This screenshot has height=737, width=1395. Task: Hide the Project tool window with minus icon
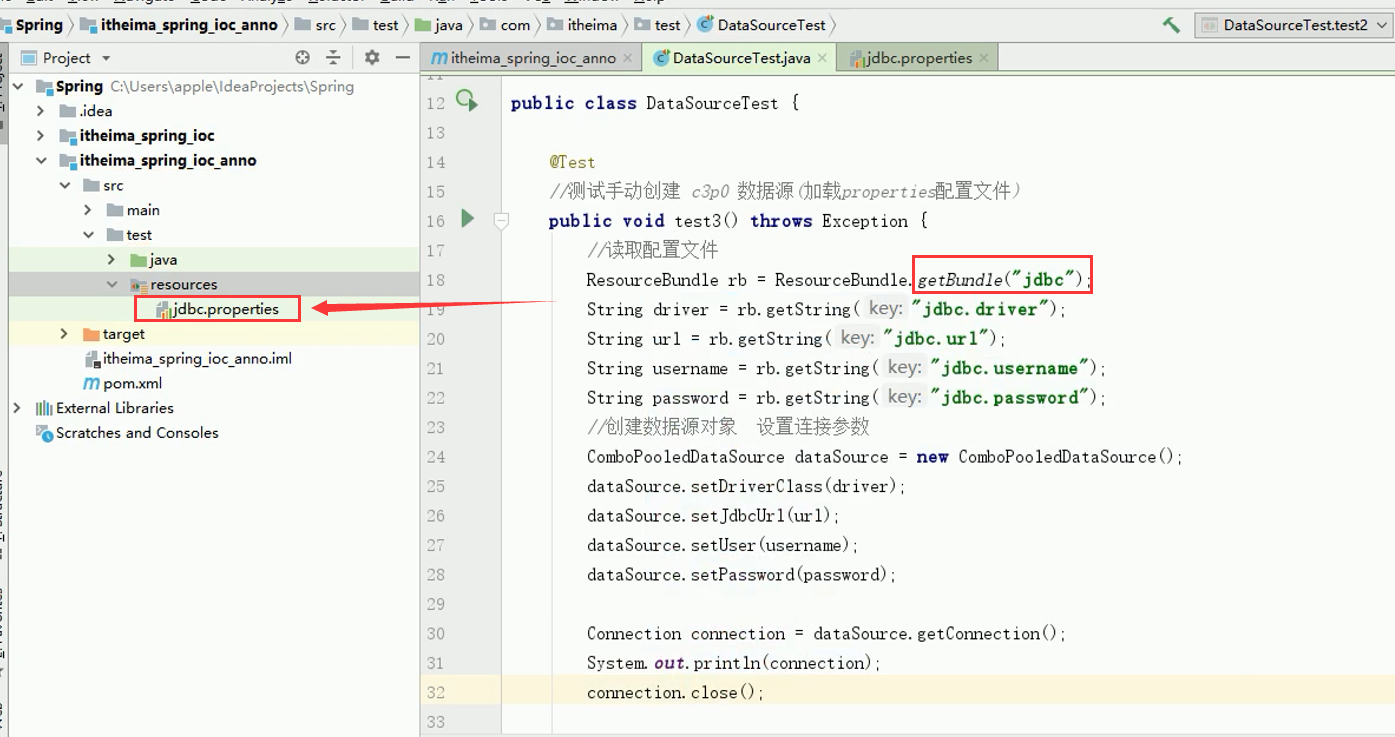403,58
